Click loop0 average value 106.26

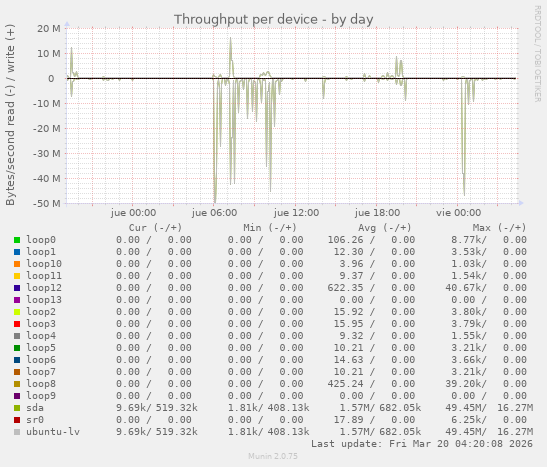pyautogui.click(x=345, y=240)
